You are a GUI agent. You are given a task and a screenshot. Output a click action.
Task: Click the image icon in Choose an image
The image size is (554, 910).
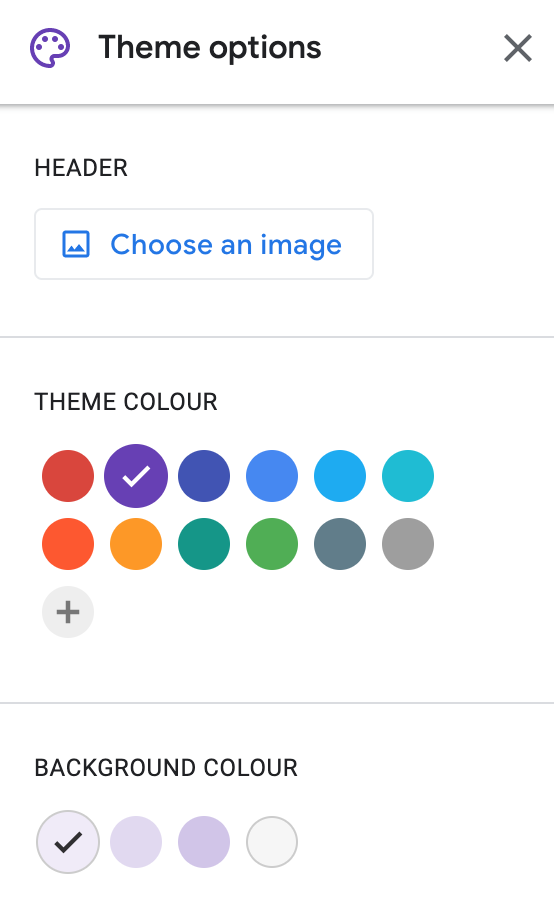(x=76, y=244)
